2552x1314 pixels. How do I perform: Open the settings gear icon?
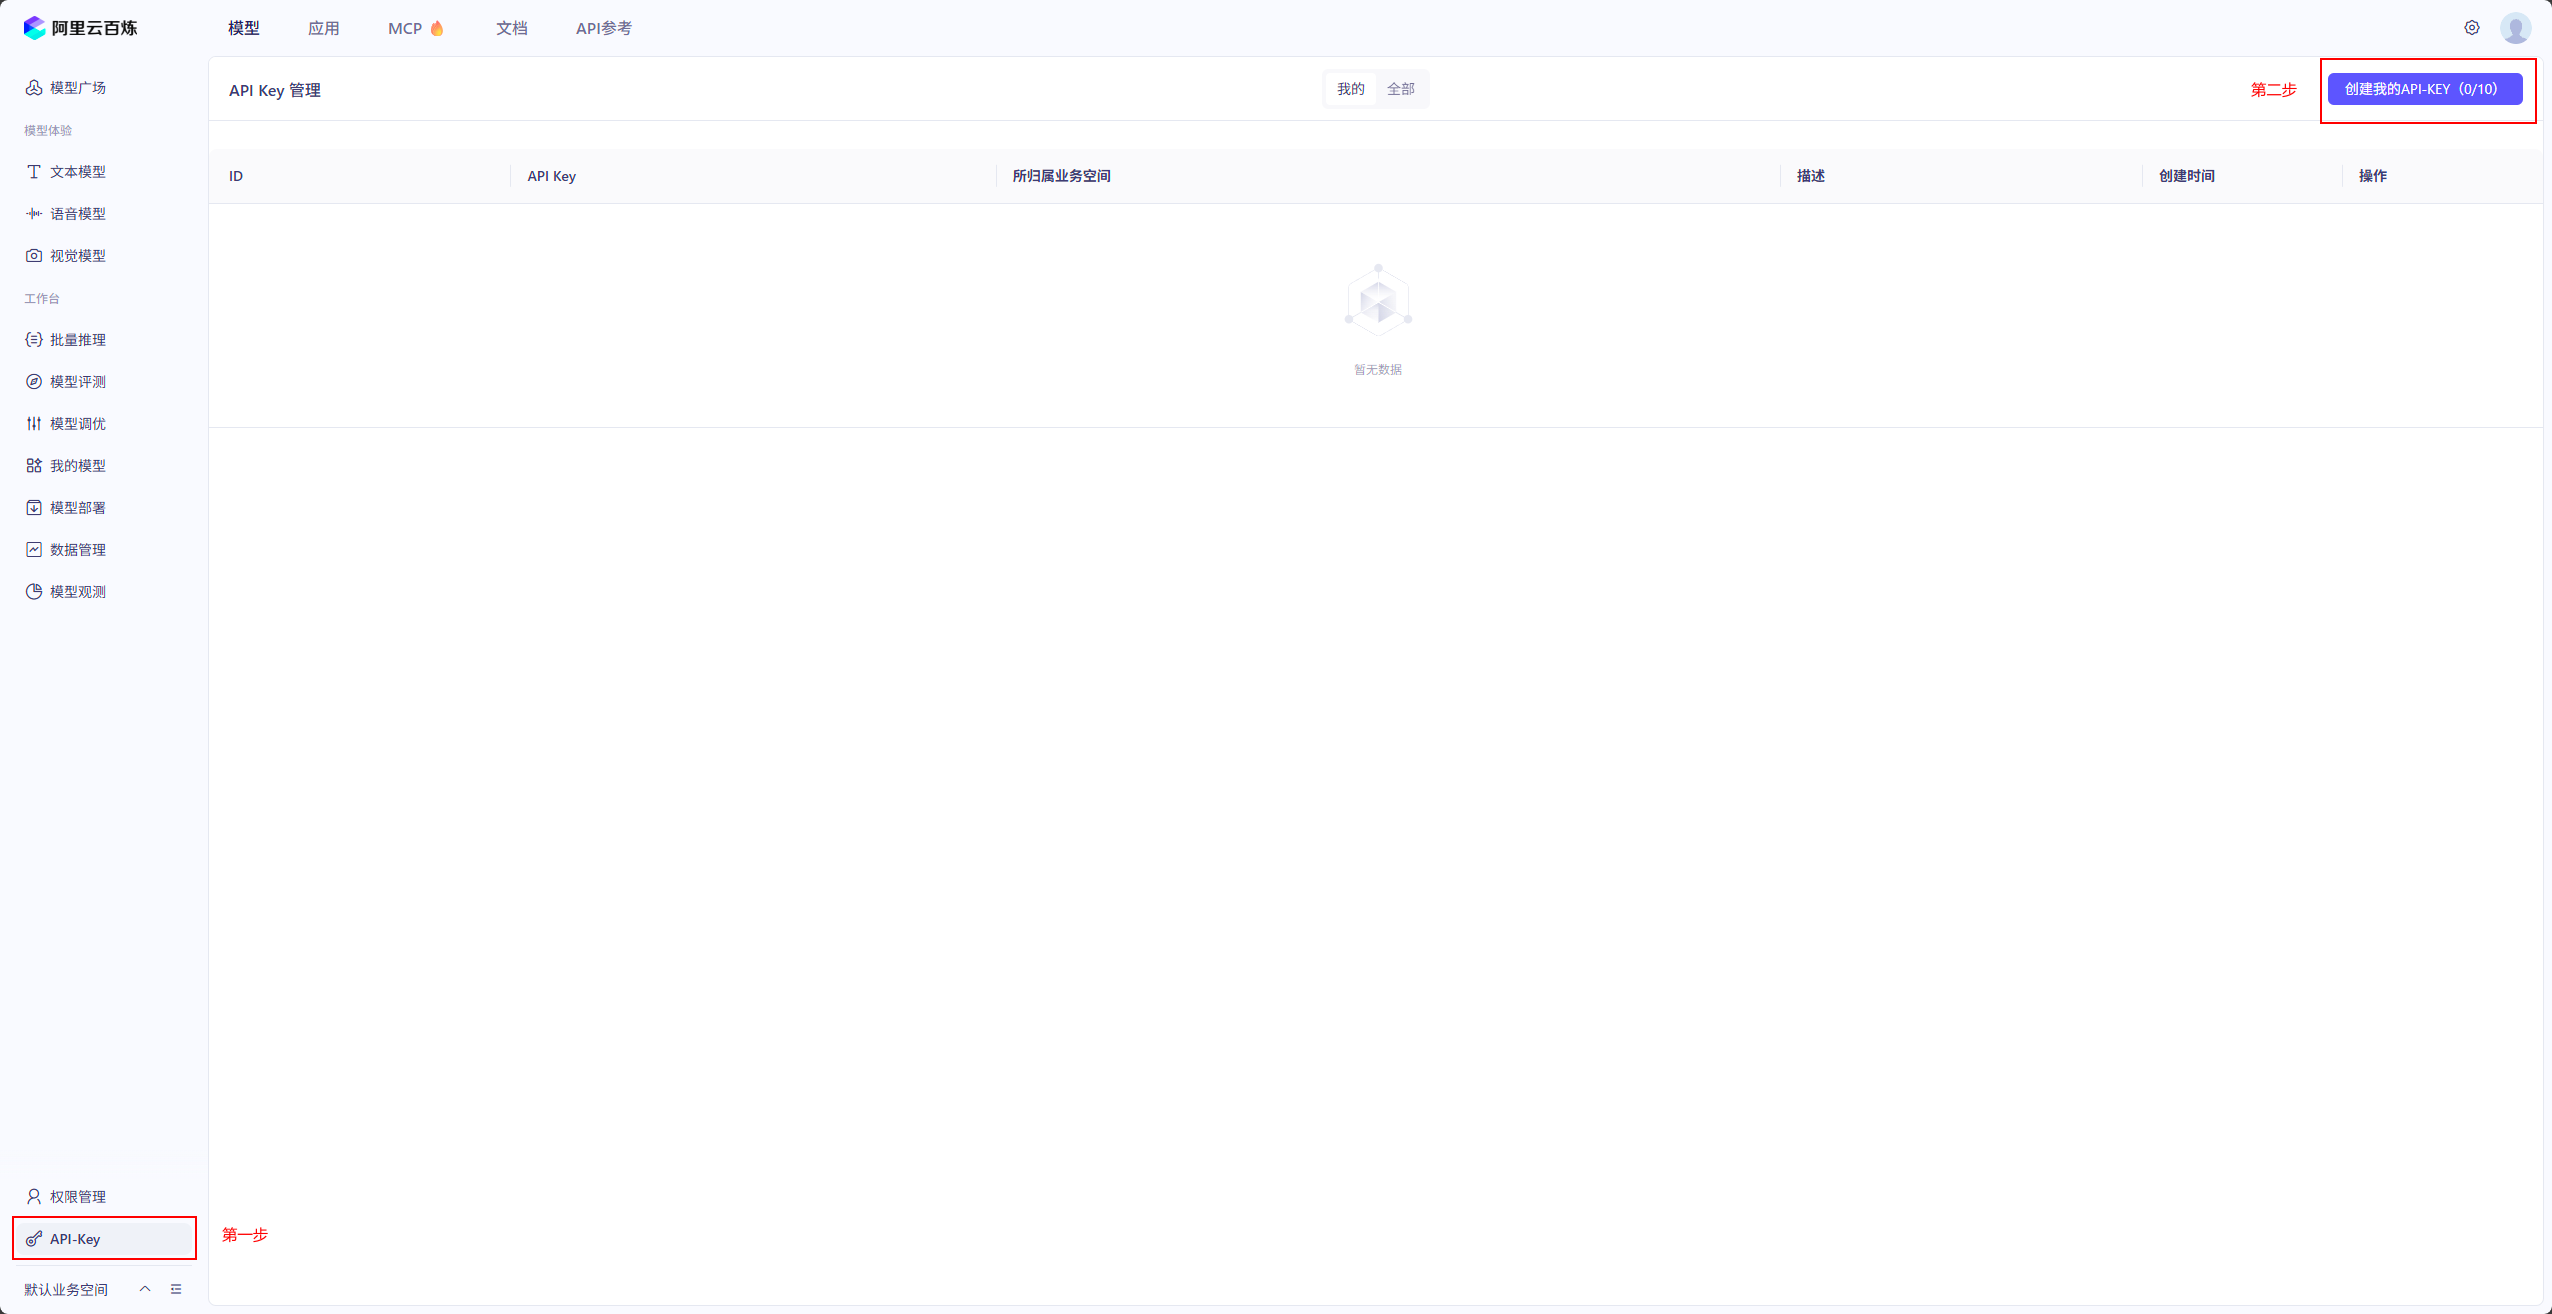click(2471, 28)
